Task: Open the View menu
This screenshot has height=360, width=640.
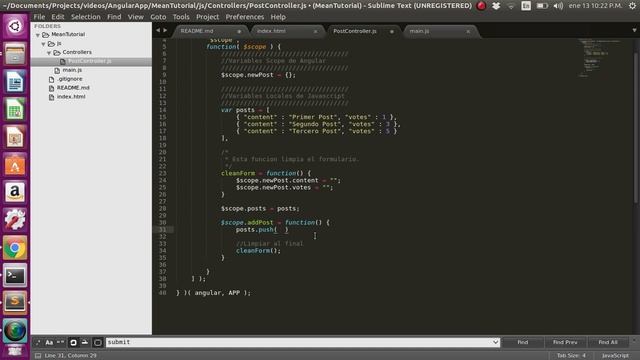Action: (x=136, y=17)
